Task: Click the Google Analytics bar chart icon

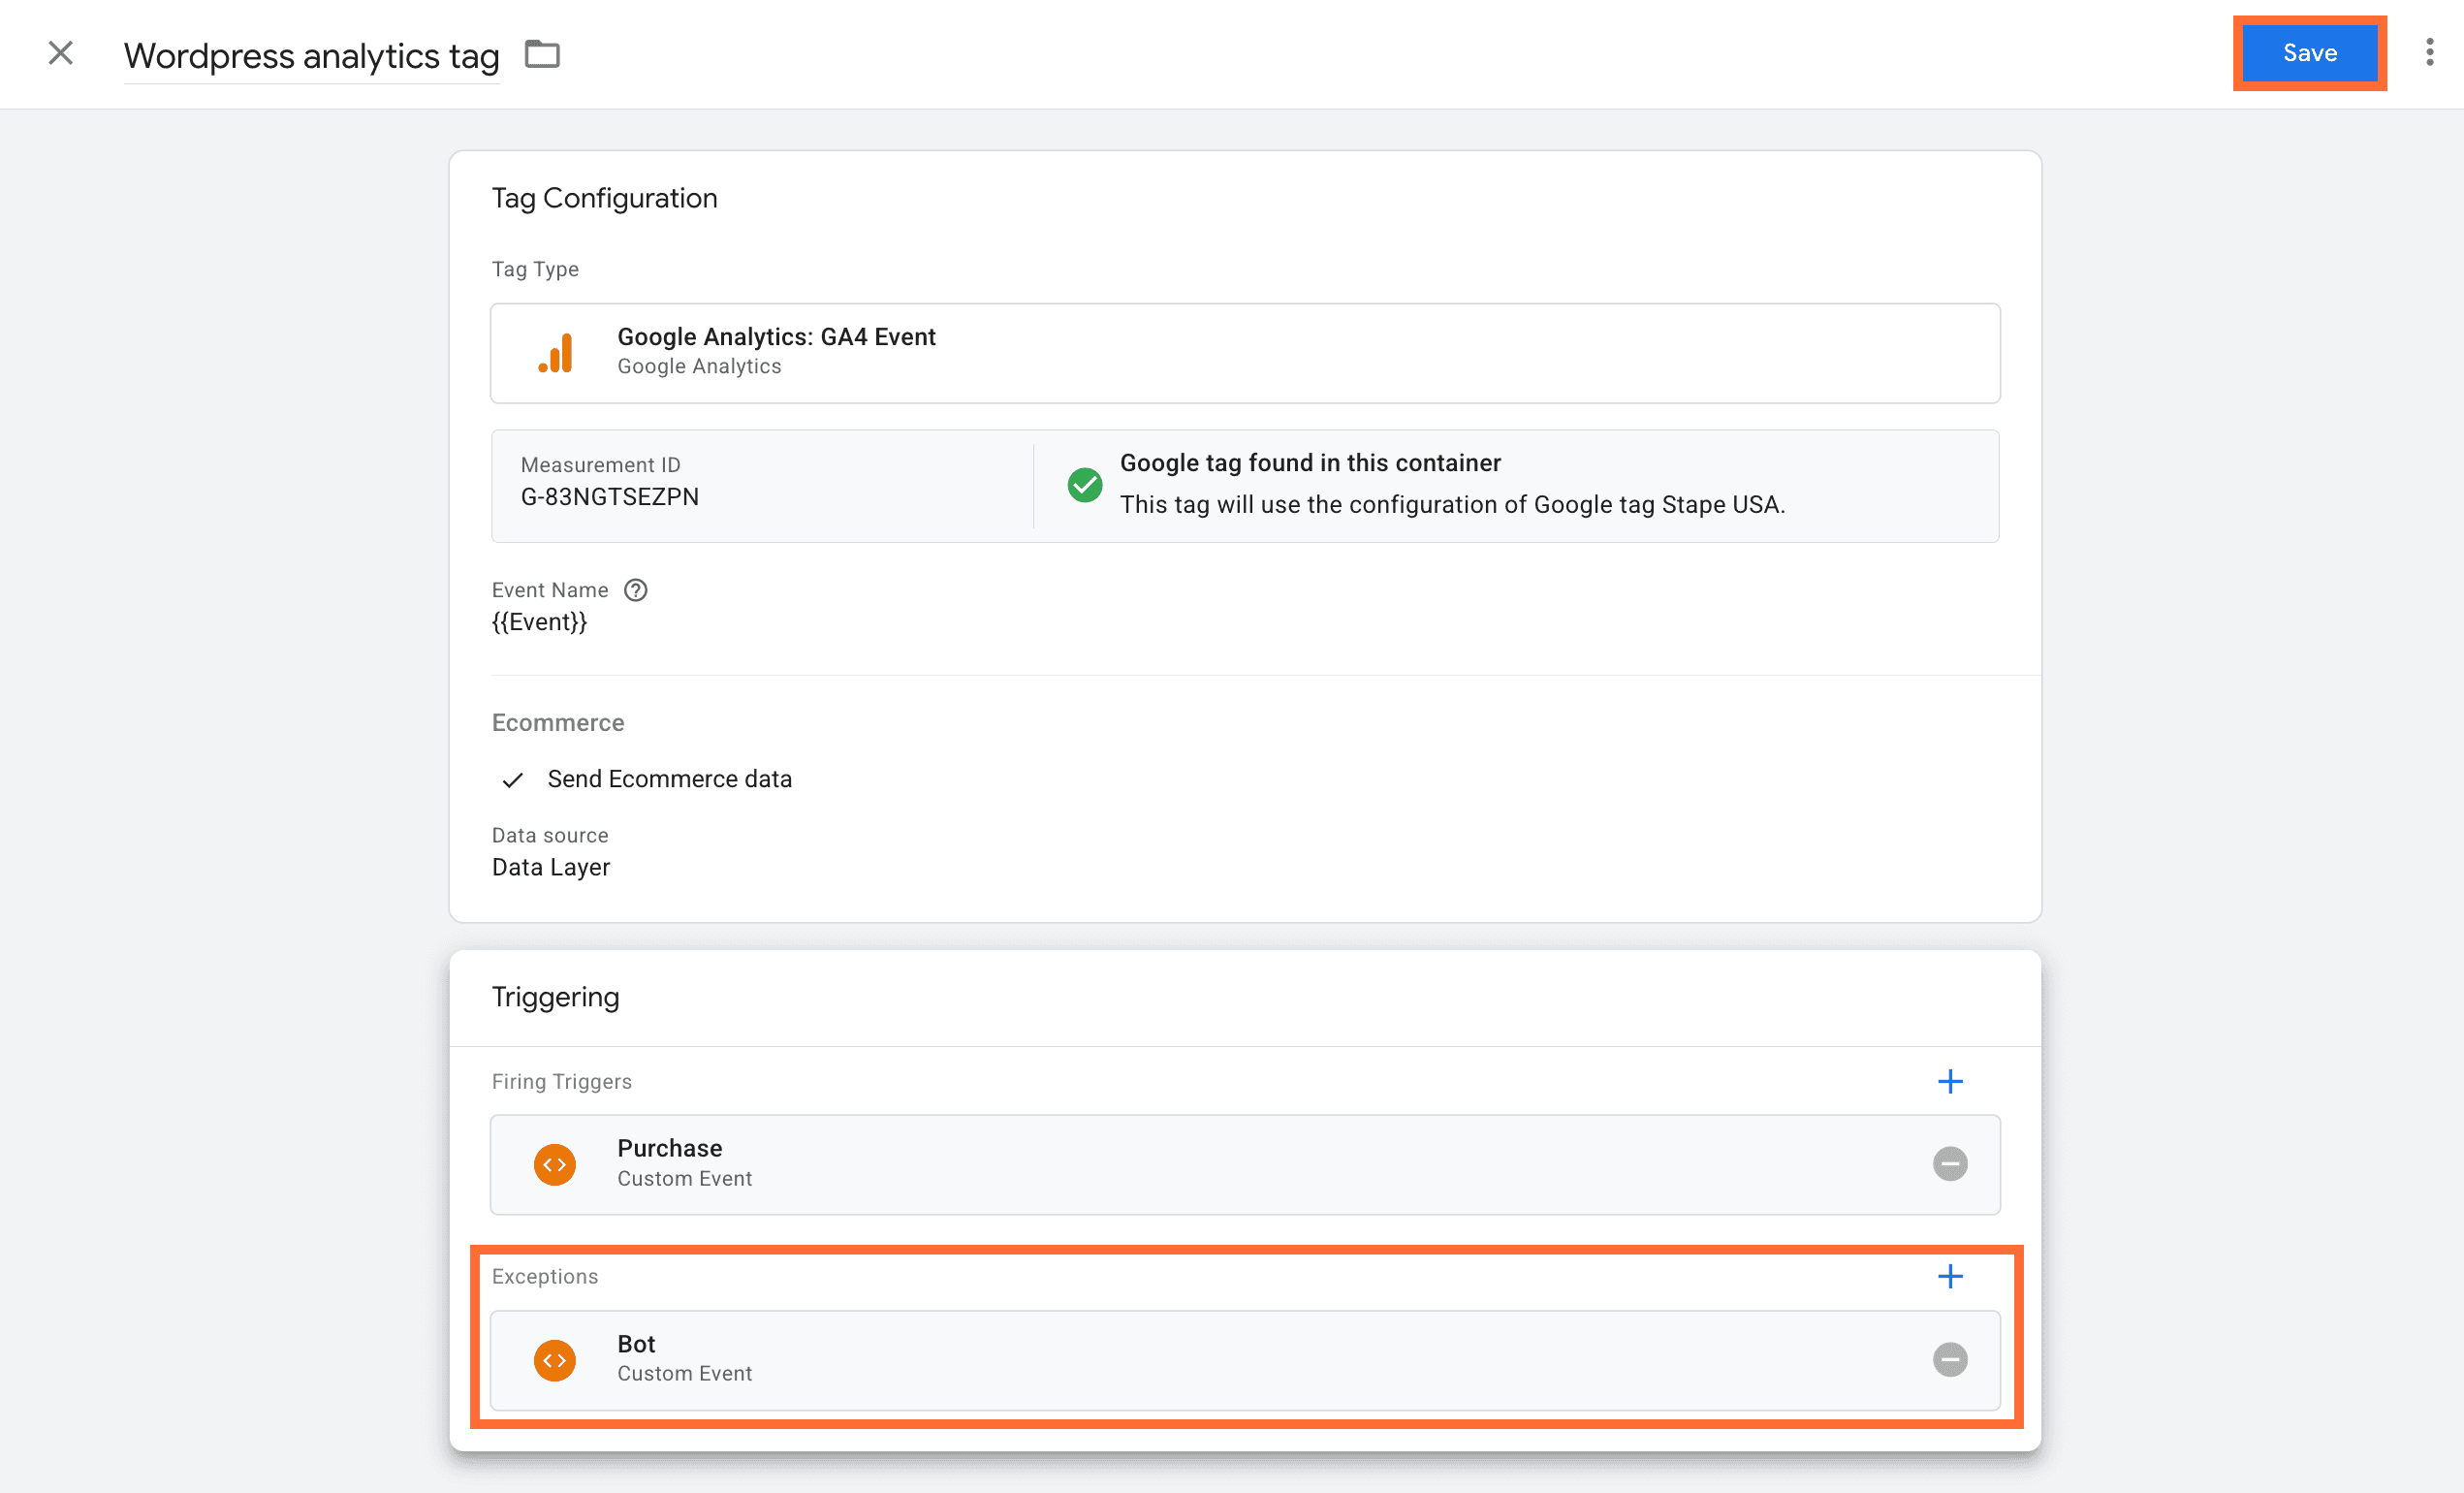Action: click(556, 353)
